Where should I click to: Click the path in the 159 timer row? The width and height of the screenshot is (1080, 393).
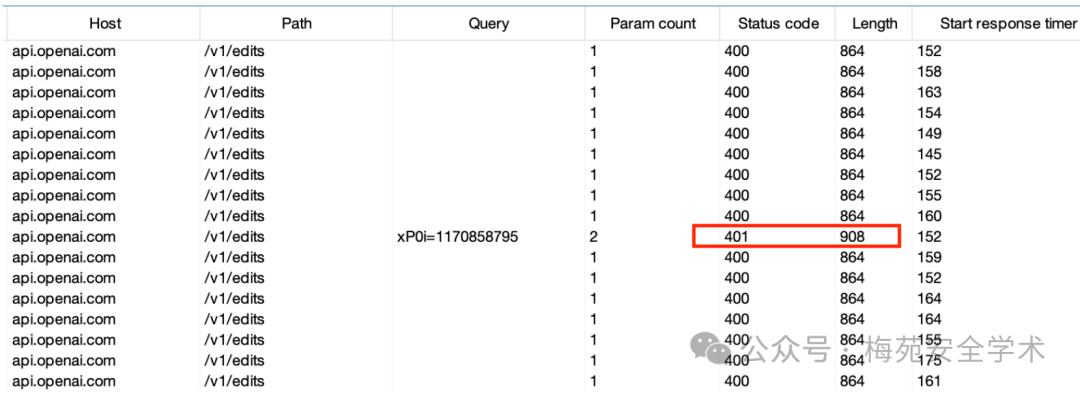[234, 257]
